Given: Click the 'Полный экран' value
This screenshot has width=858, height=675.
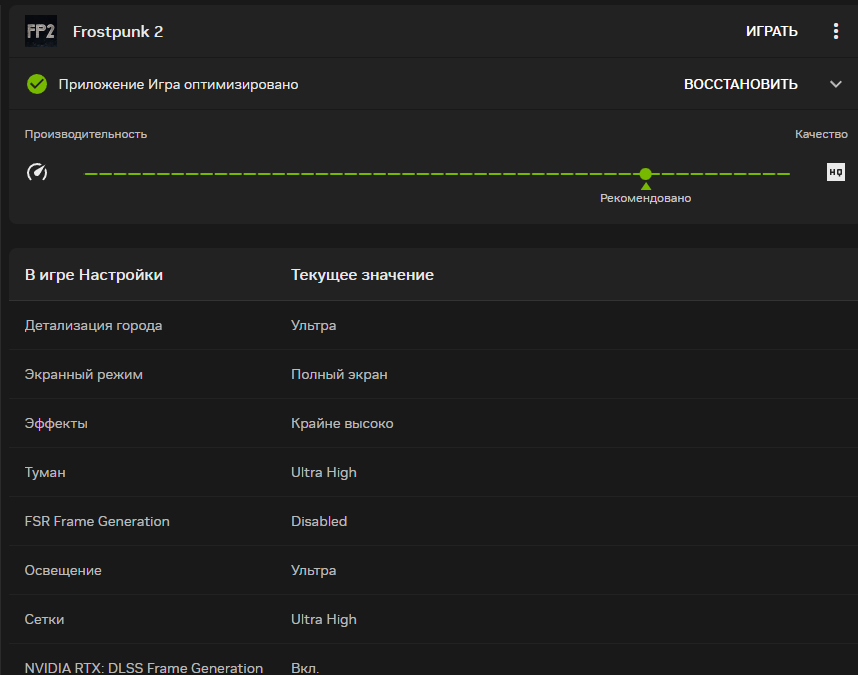Looking at the screenshot, I should [x=339, y=374].
